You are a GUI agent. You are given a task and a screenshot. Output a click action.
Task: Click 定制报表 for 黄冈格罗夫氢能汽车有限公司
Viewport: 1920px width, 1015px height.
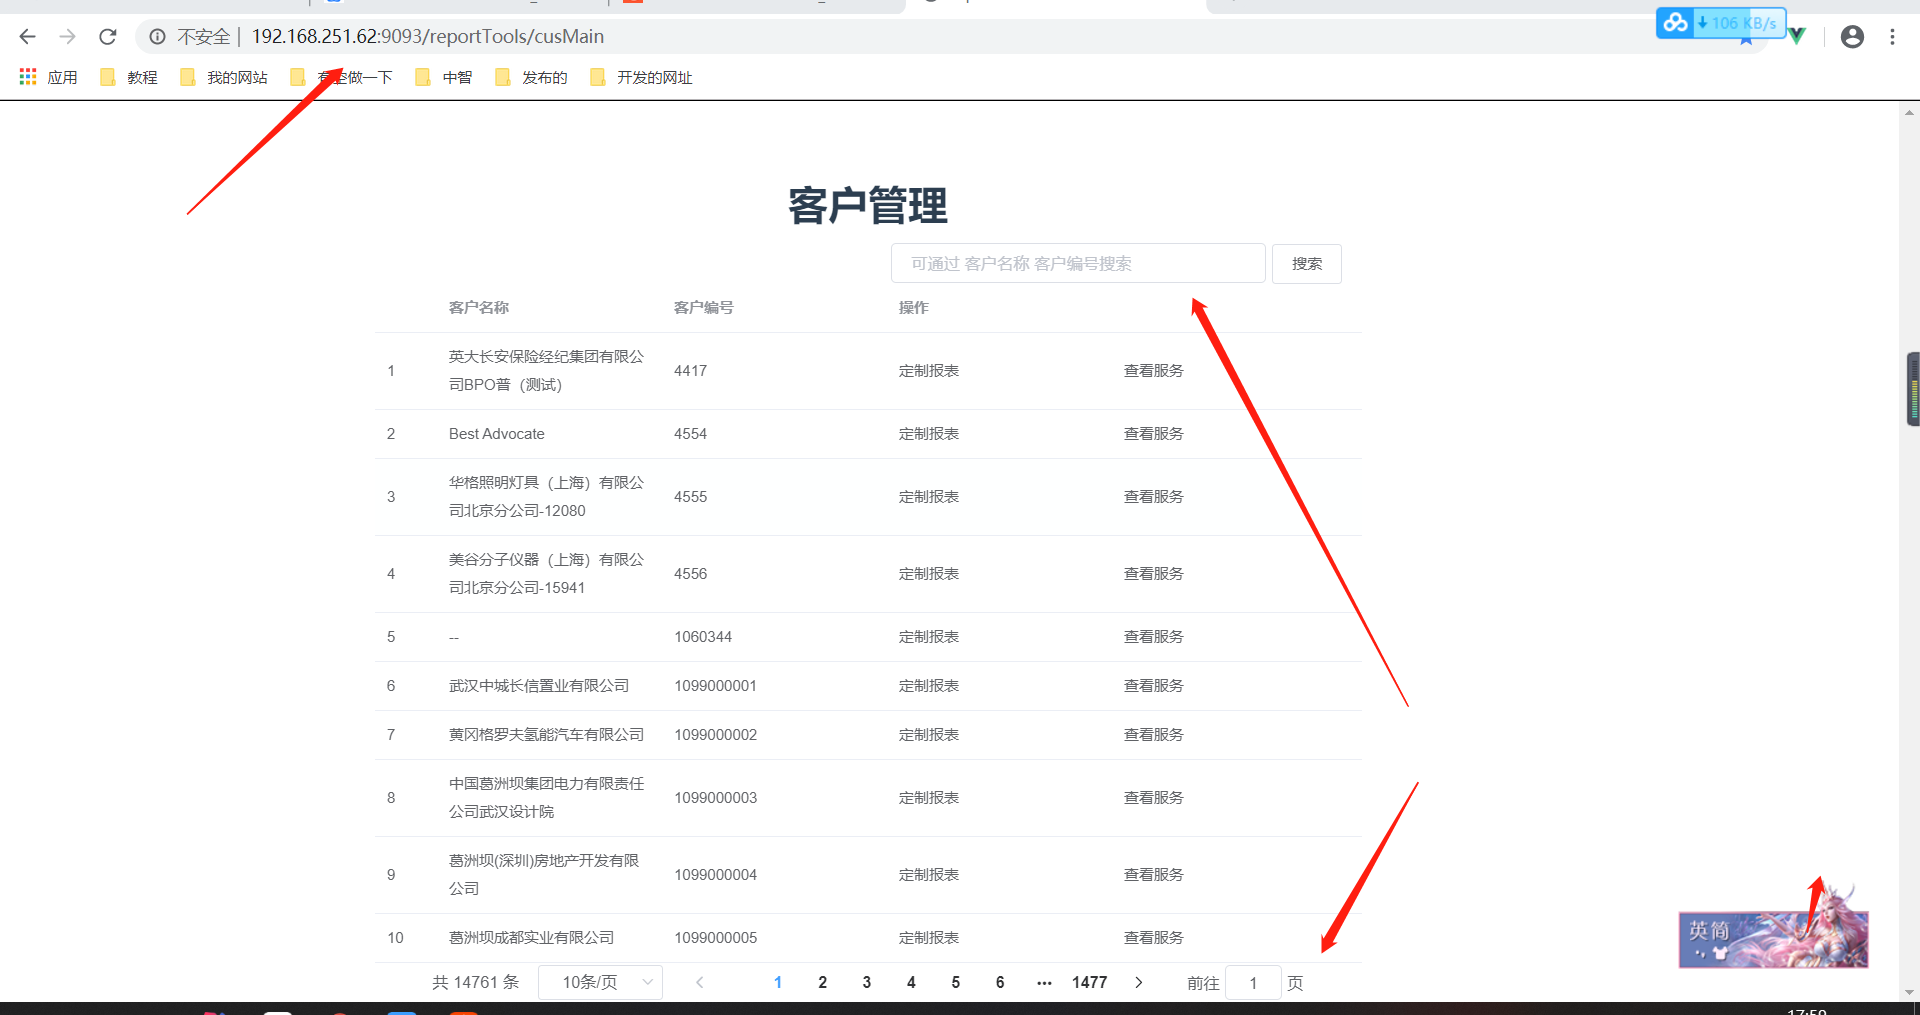point(929,735)
